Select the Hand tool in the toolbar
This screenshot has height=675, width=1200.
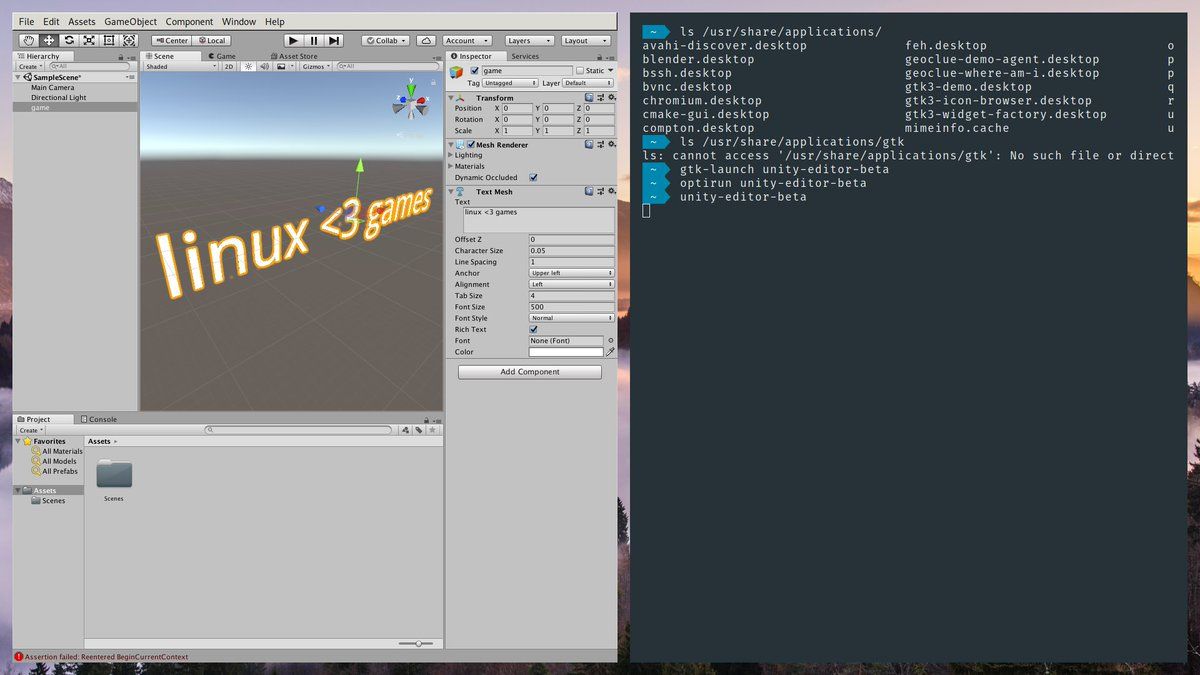28,40
